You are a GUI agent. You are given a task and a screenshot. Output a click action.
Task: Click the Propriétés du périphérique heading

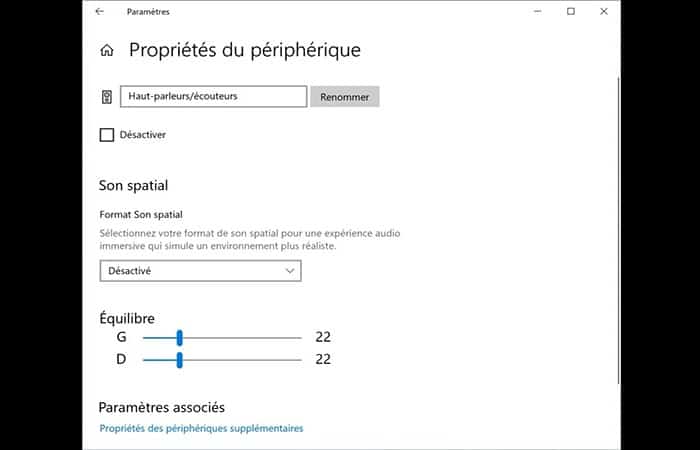tap(245, 50)
